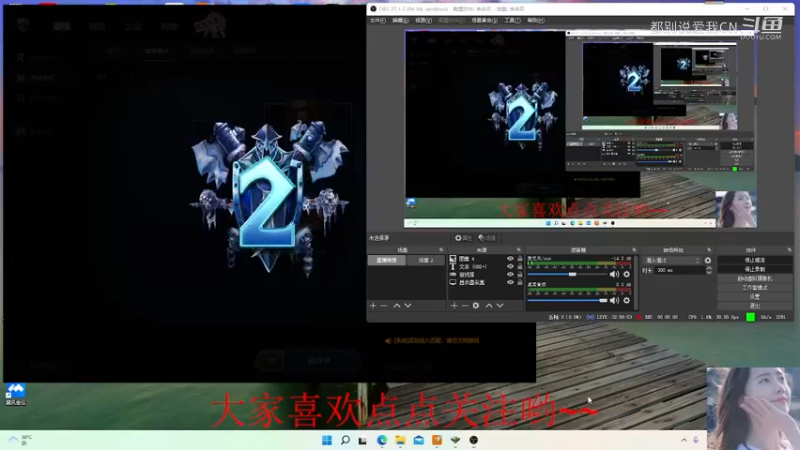Screen dimensions: 800x450
Task: Pop out the scenes dock panel
Action: 441,250
